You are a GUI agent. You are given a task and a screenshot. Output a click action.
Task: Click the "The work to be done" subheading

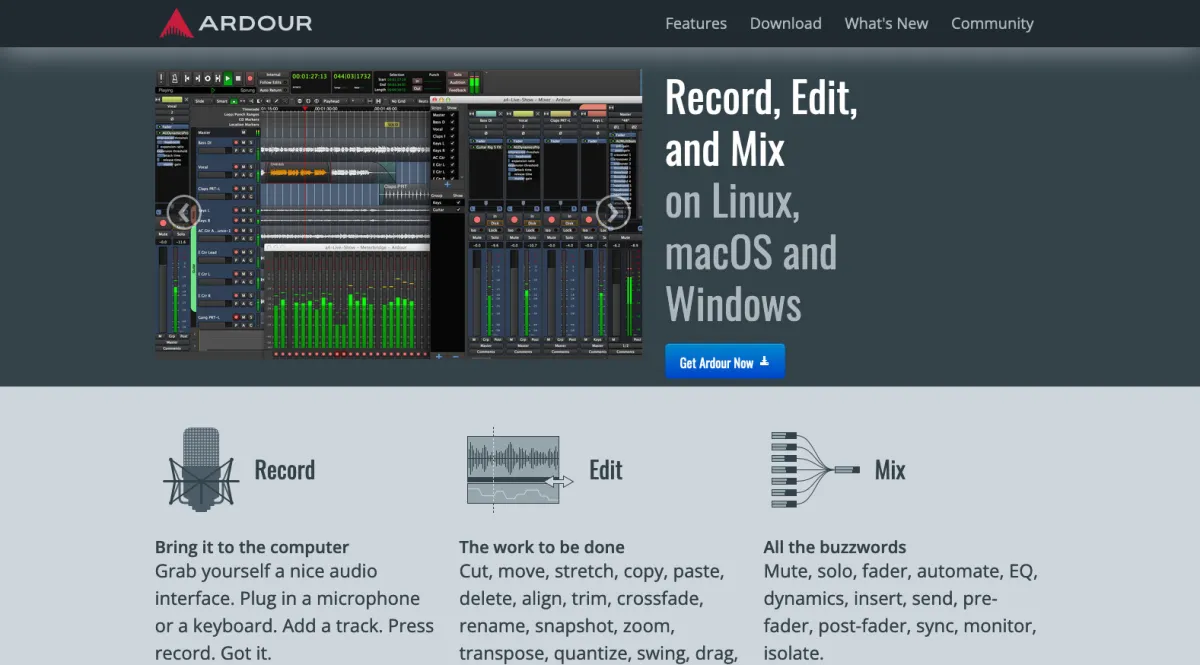coord(542,547)
